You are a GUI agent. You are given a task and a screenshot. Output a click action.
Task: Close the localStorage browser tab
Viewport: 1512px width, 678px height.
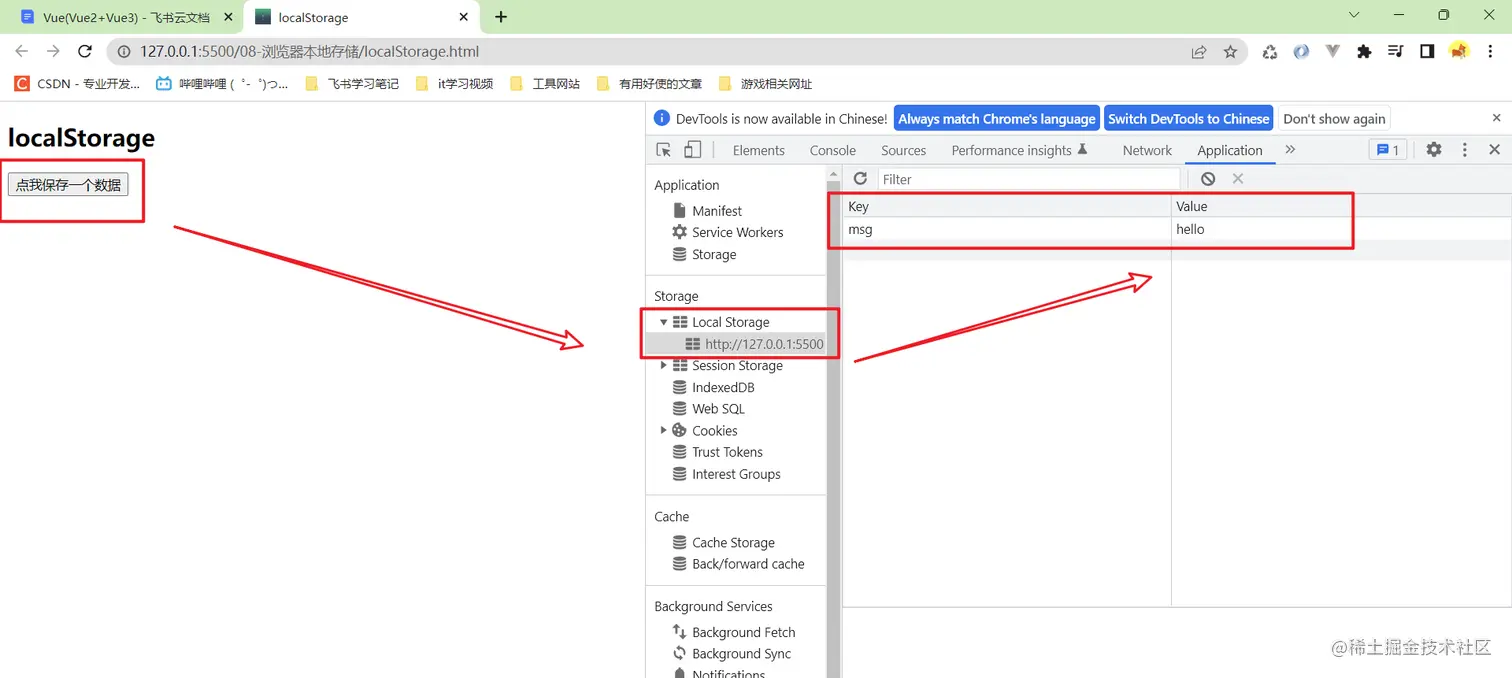pyautogui.click(x=463, y=17)
